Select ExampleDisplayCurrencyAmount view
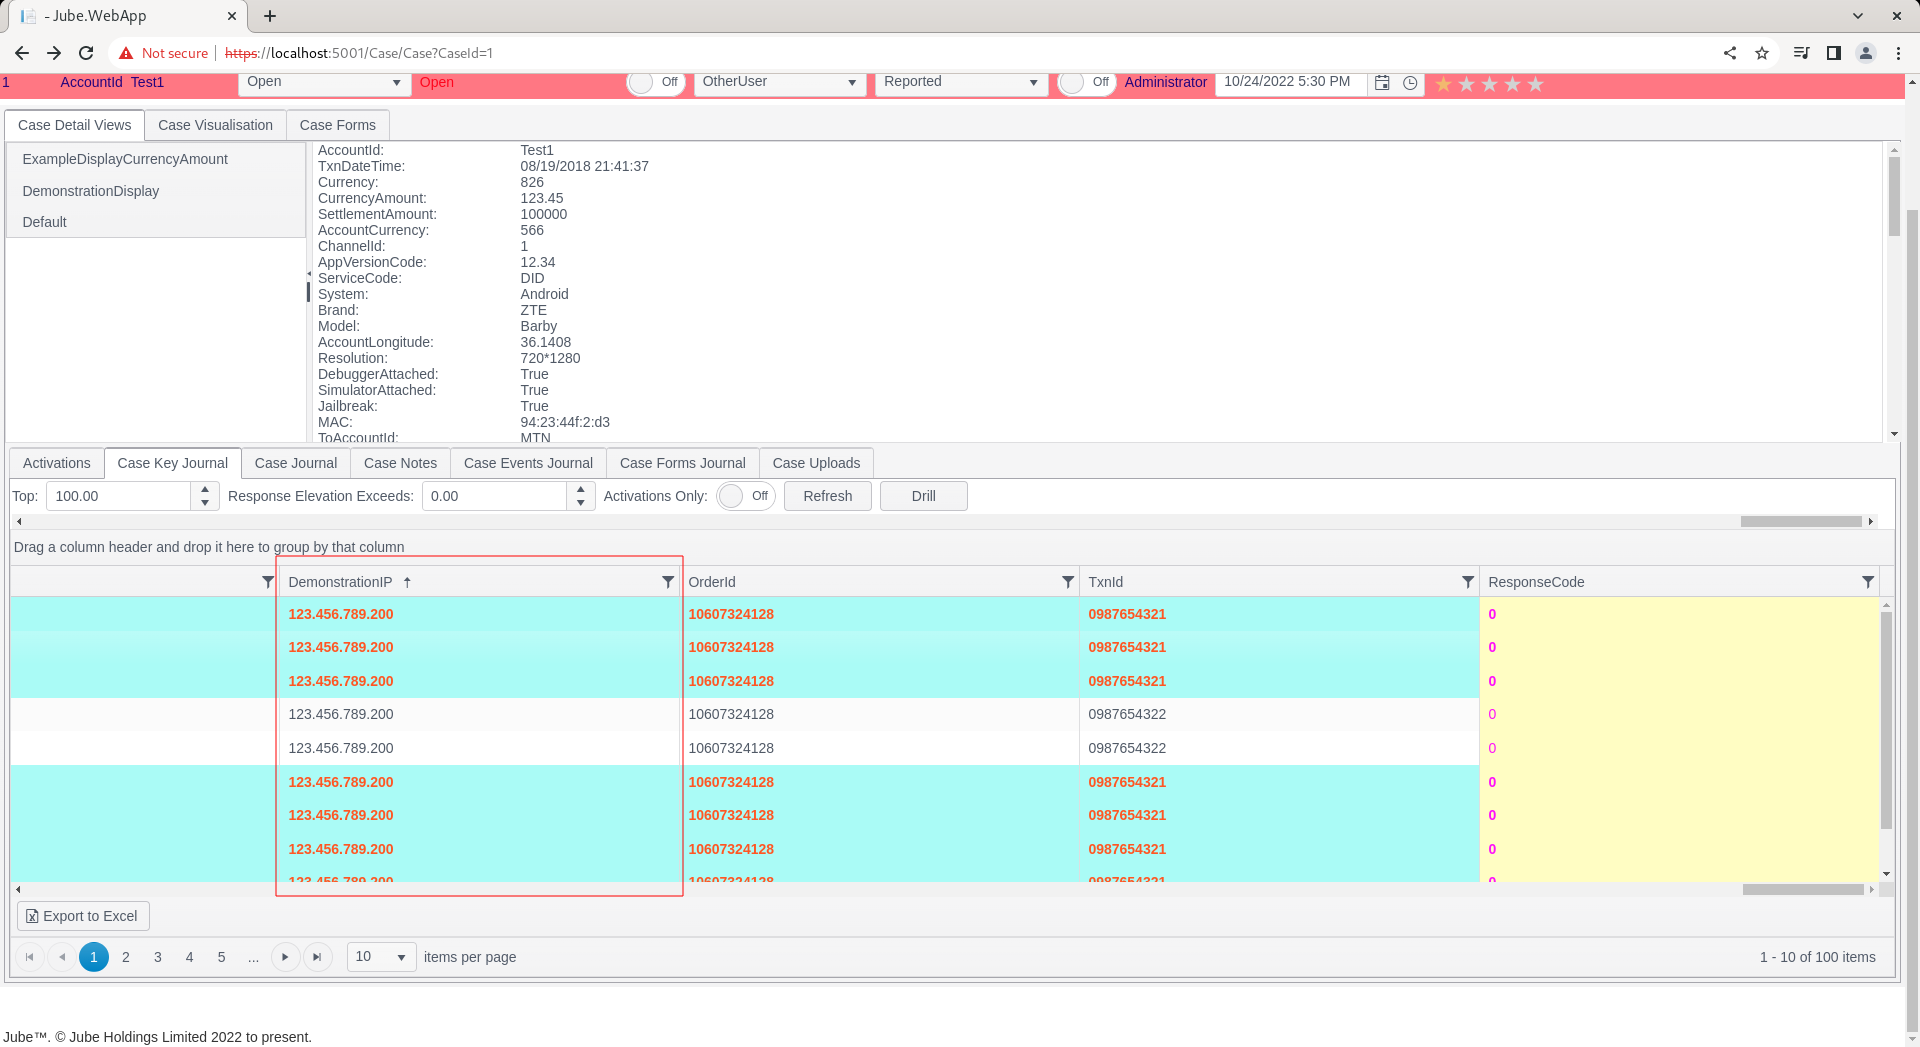Viewport: 1920px width, 1047px height. [x=156, y=159]
